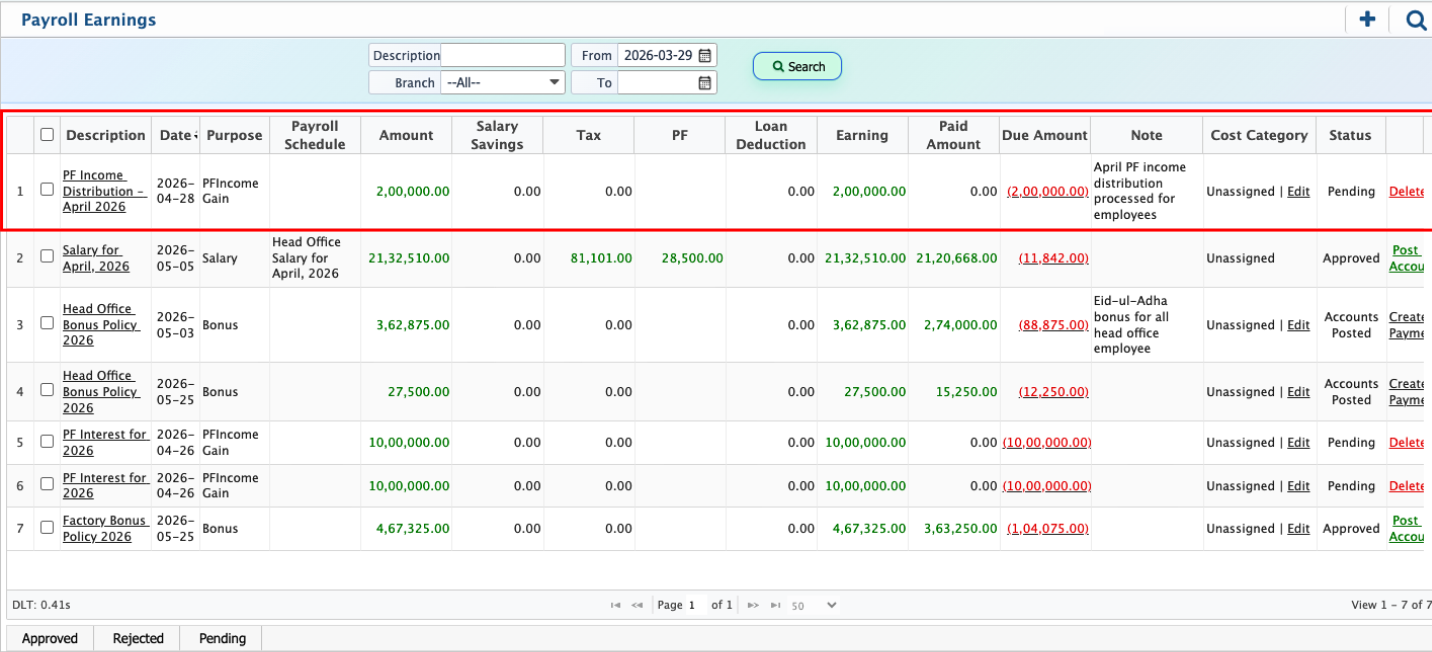Open PF Income Distribution – April 2026 link
1432x652 pixels.
103,191
